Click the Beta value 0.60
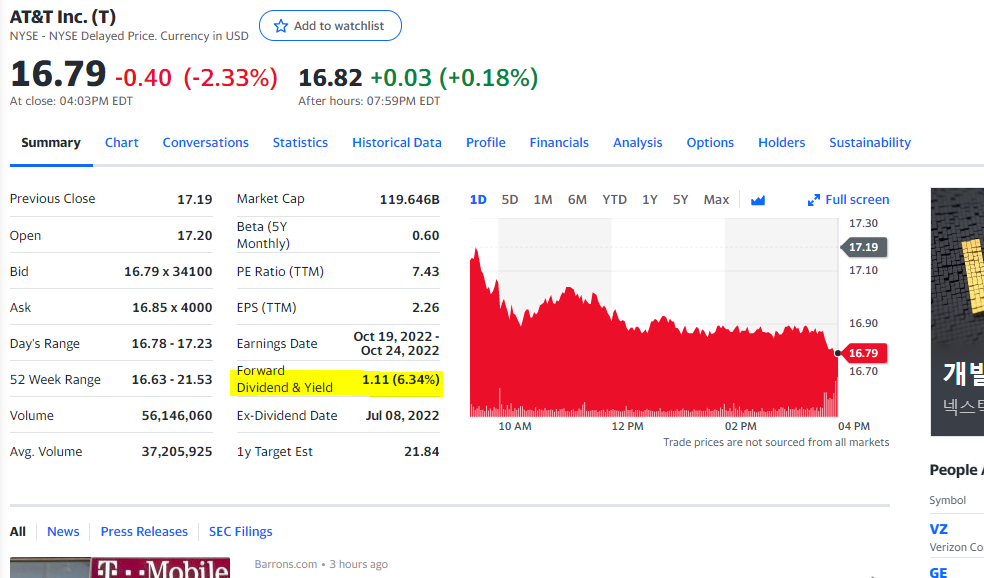Screen dimensions: 984x578 425,235
